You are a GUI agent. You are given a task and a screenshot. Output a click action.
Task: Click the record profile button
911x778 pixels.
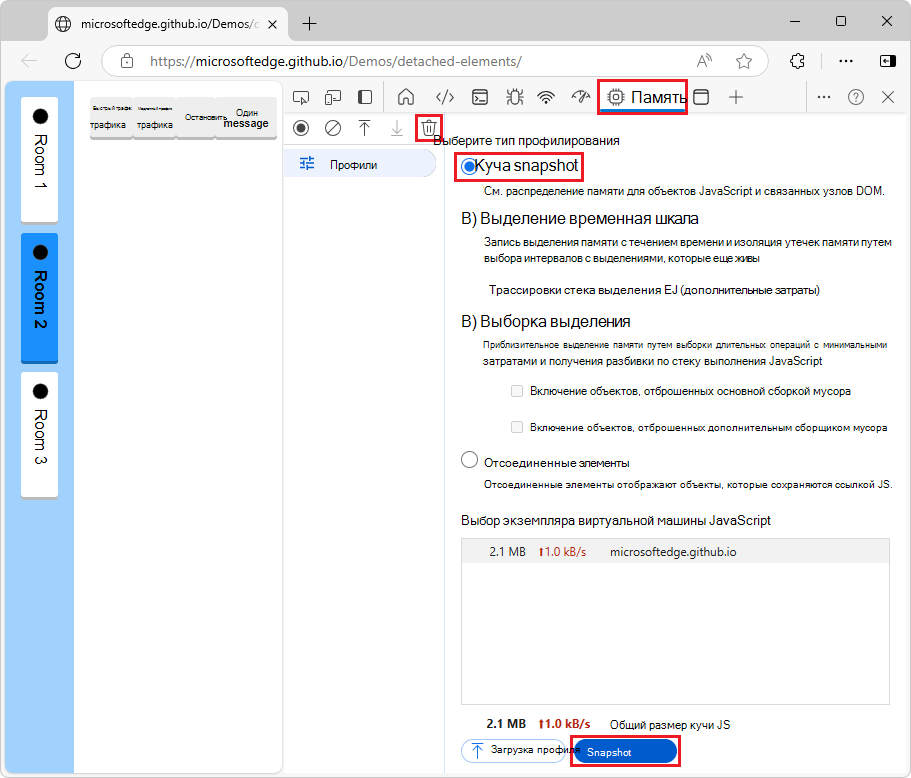point(301,128)
